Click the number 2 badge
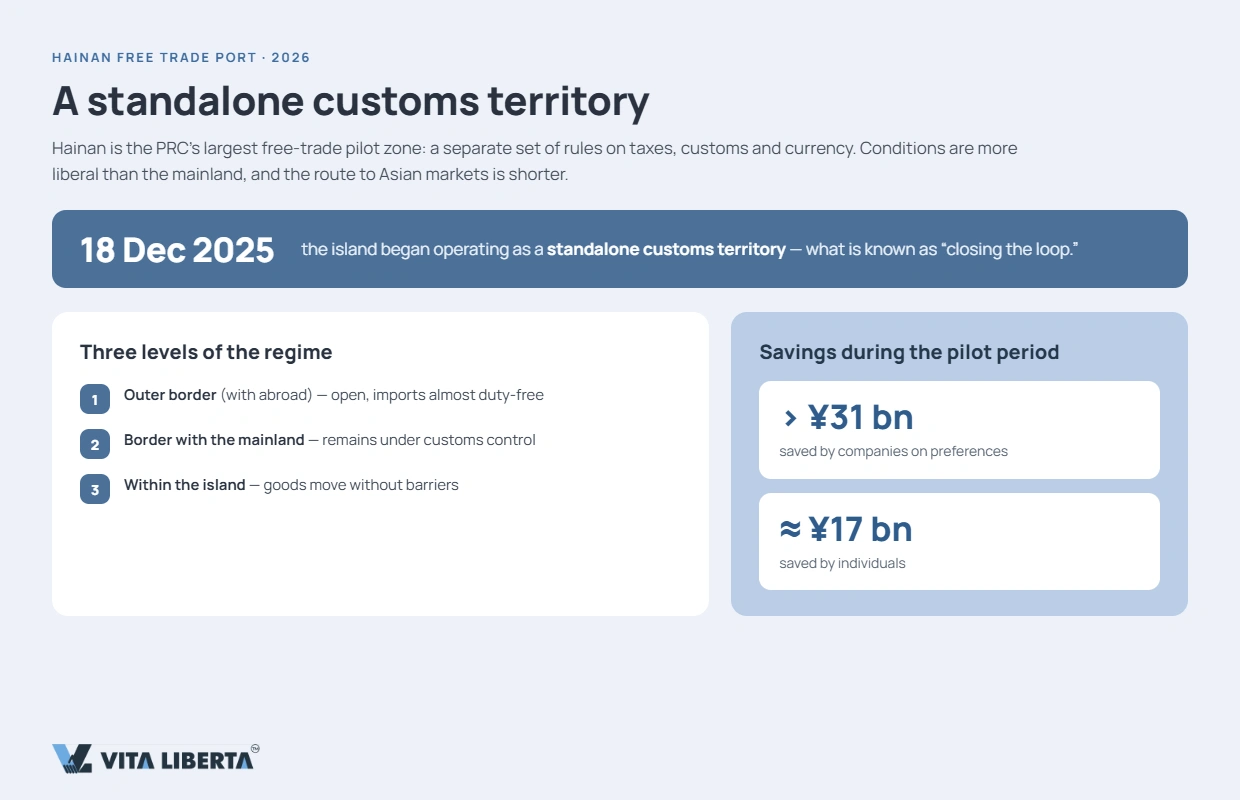The width and height of the screenshot is (1240, 800). coord(95,444)
